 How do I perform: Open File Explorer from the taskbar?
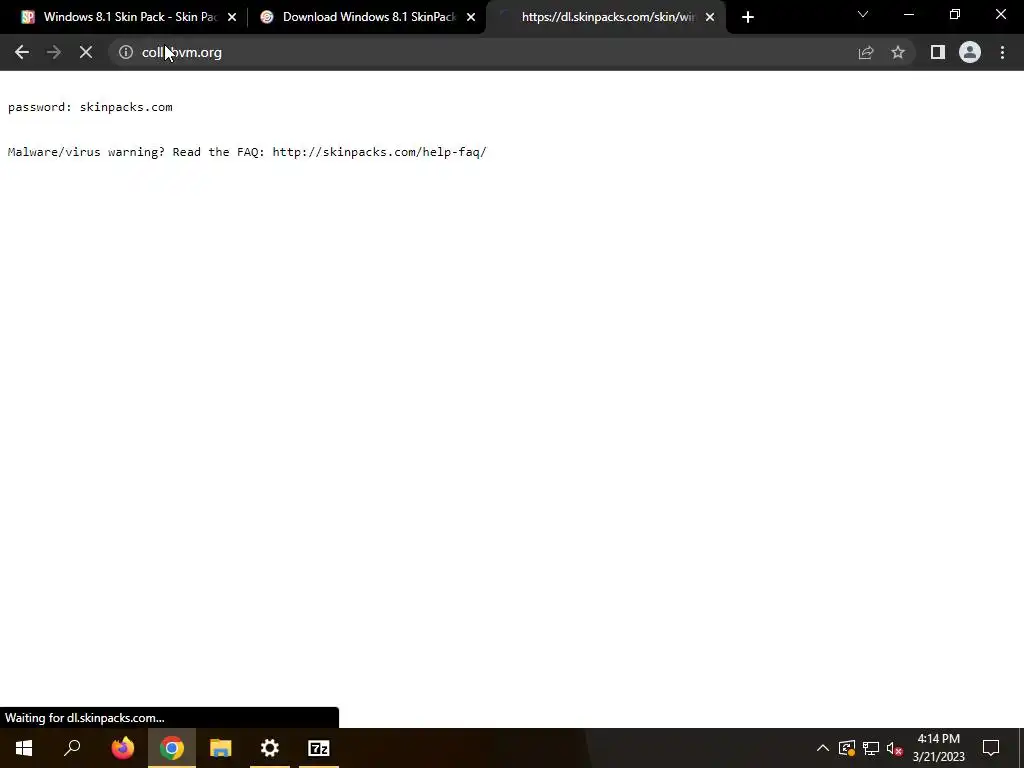click(x=221, y=748)
